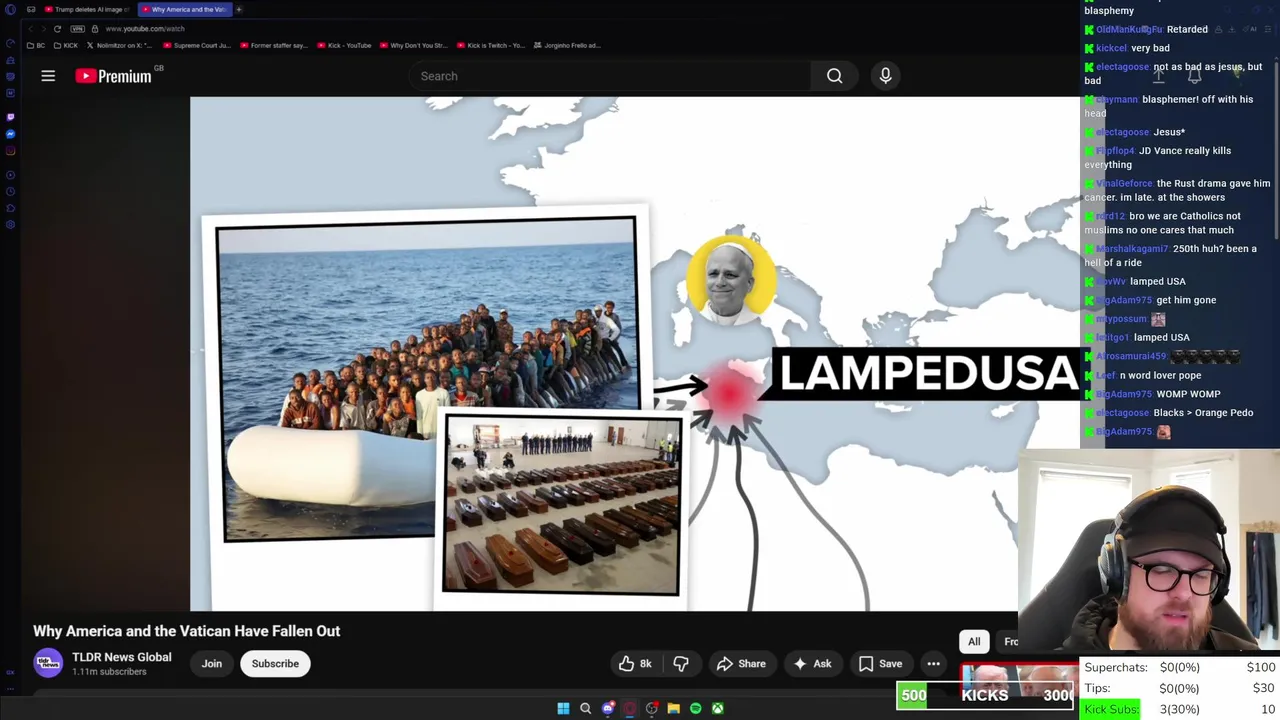The image size is (1280, 720).
Task: Select Why America and the Vatican tab
Action: [x=184, y=10]
